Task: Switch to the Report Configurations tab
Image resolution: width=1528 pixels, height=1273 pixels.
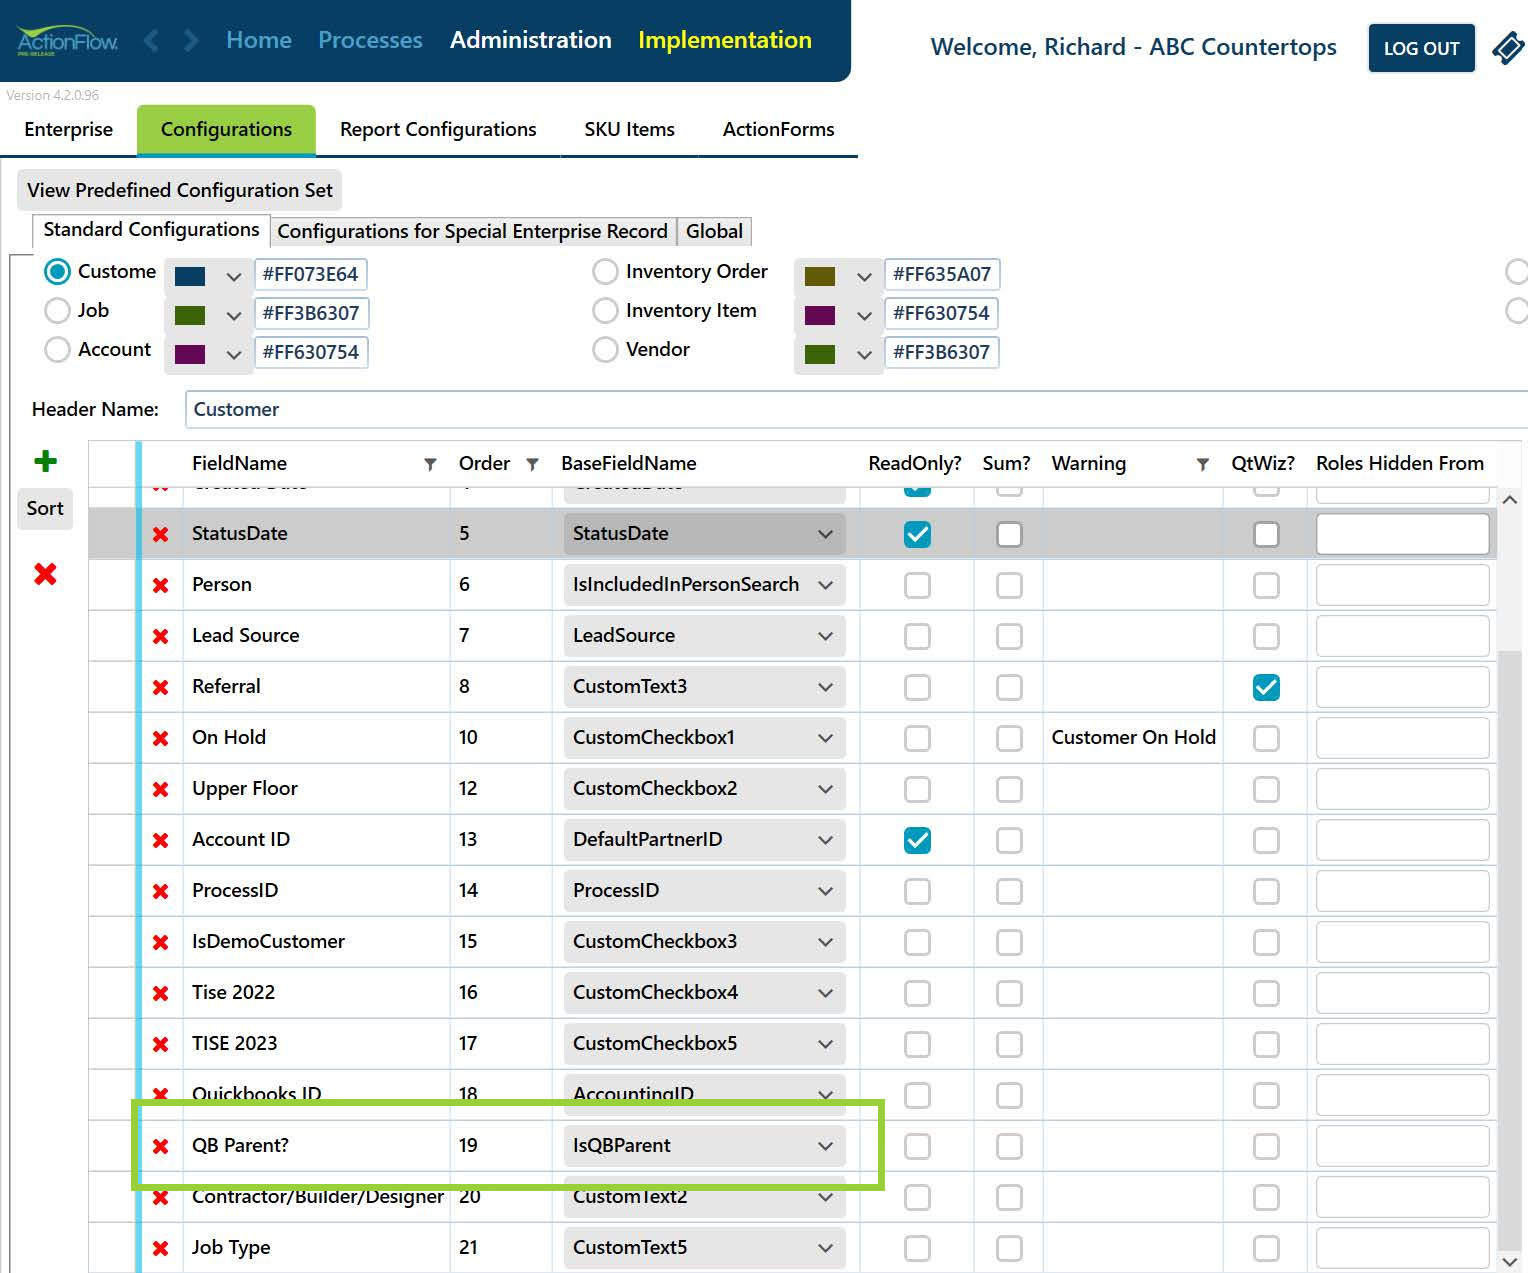Action: pyautogui.click(x=438, y=130)
